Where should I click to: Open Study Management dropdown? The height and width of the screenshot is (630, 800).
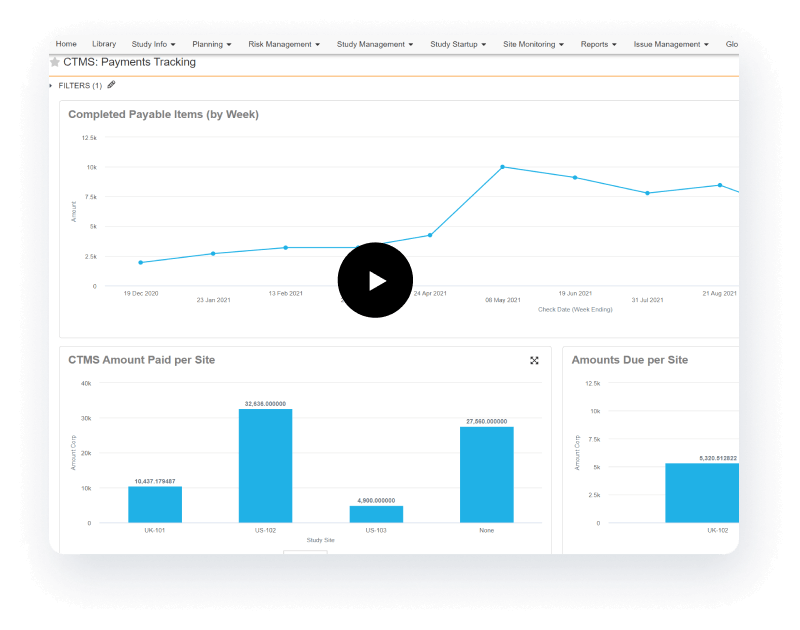point(375,44)
